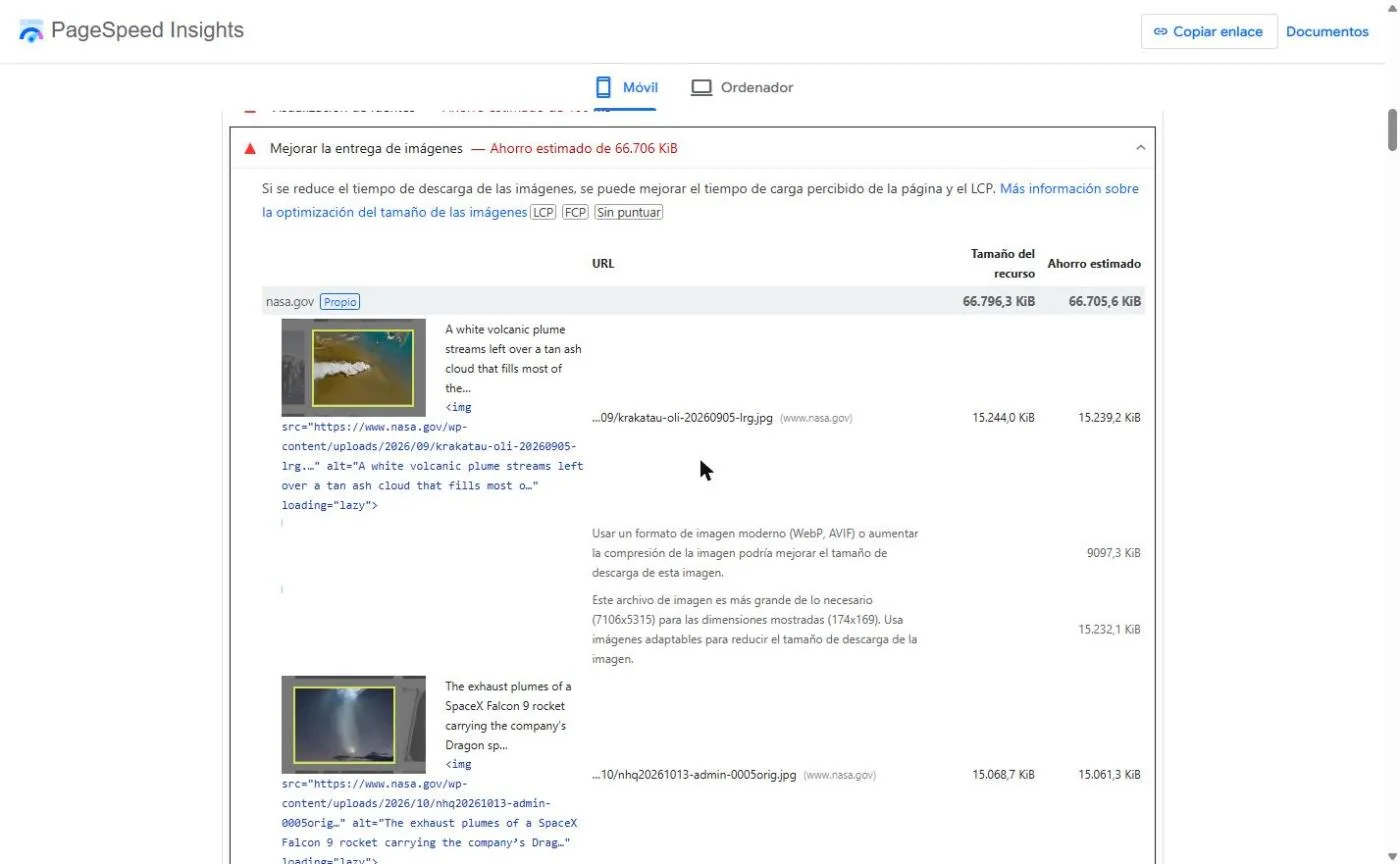
Task: Click the 'Usar un formato de imagen moderno' recommendation text
Action: click(x=755, y=553)
